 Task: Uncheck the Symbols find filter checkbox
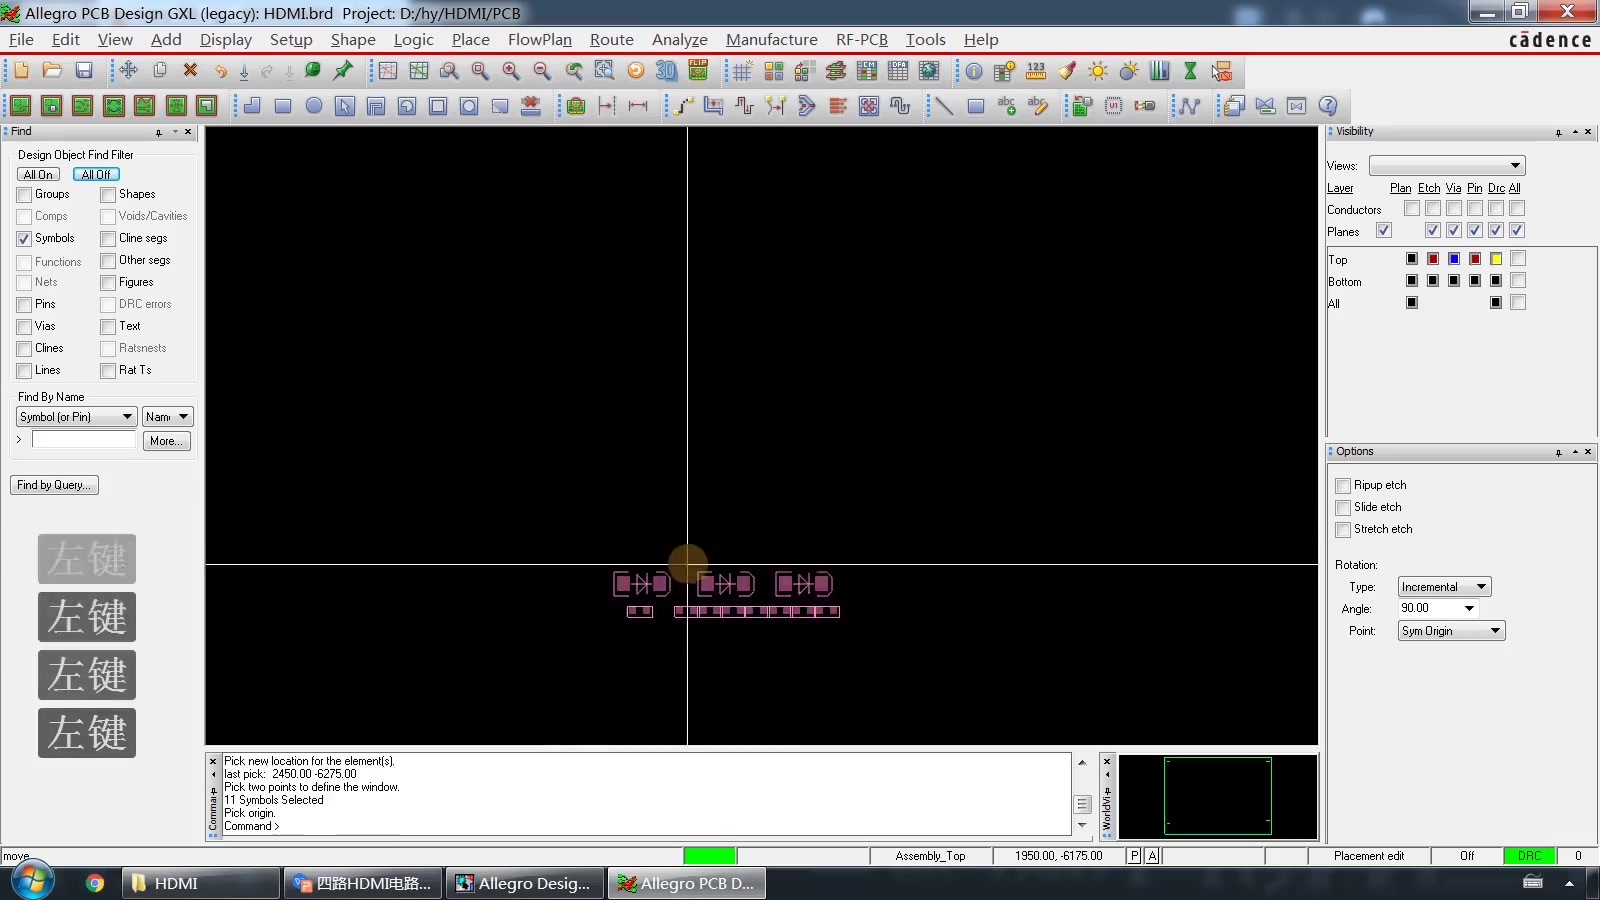click(x=24, y=239)
